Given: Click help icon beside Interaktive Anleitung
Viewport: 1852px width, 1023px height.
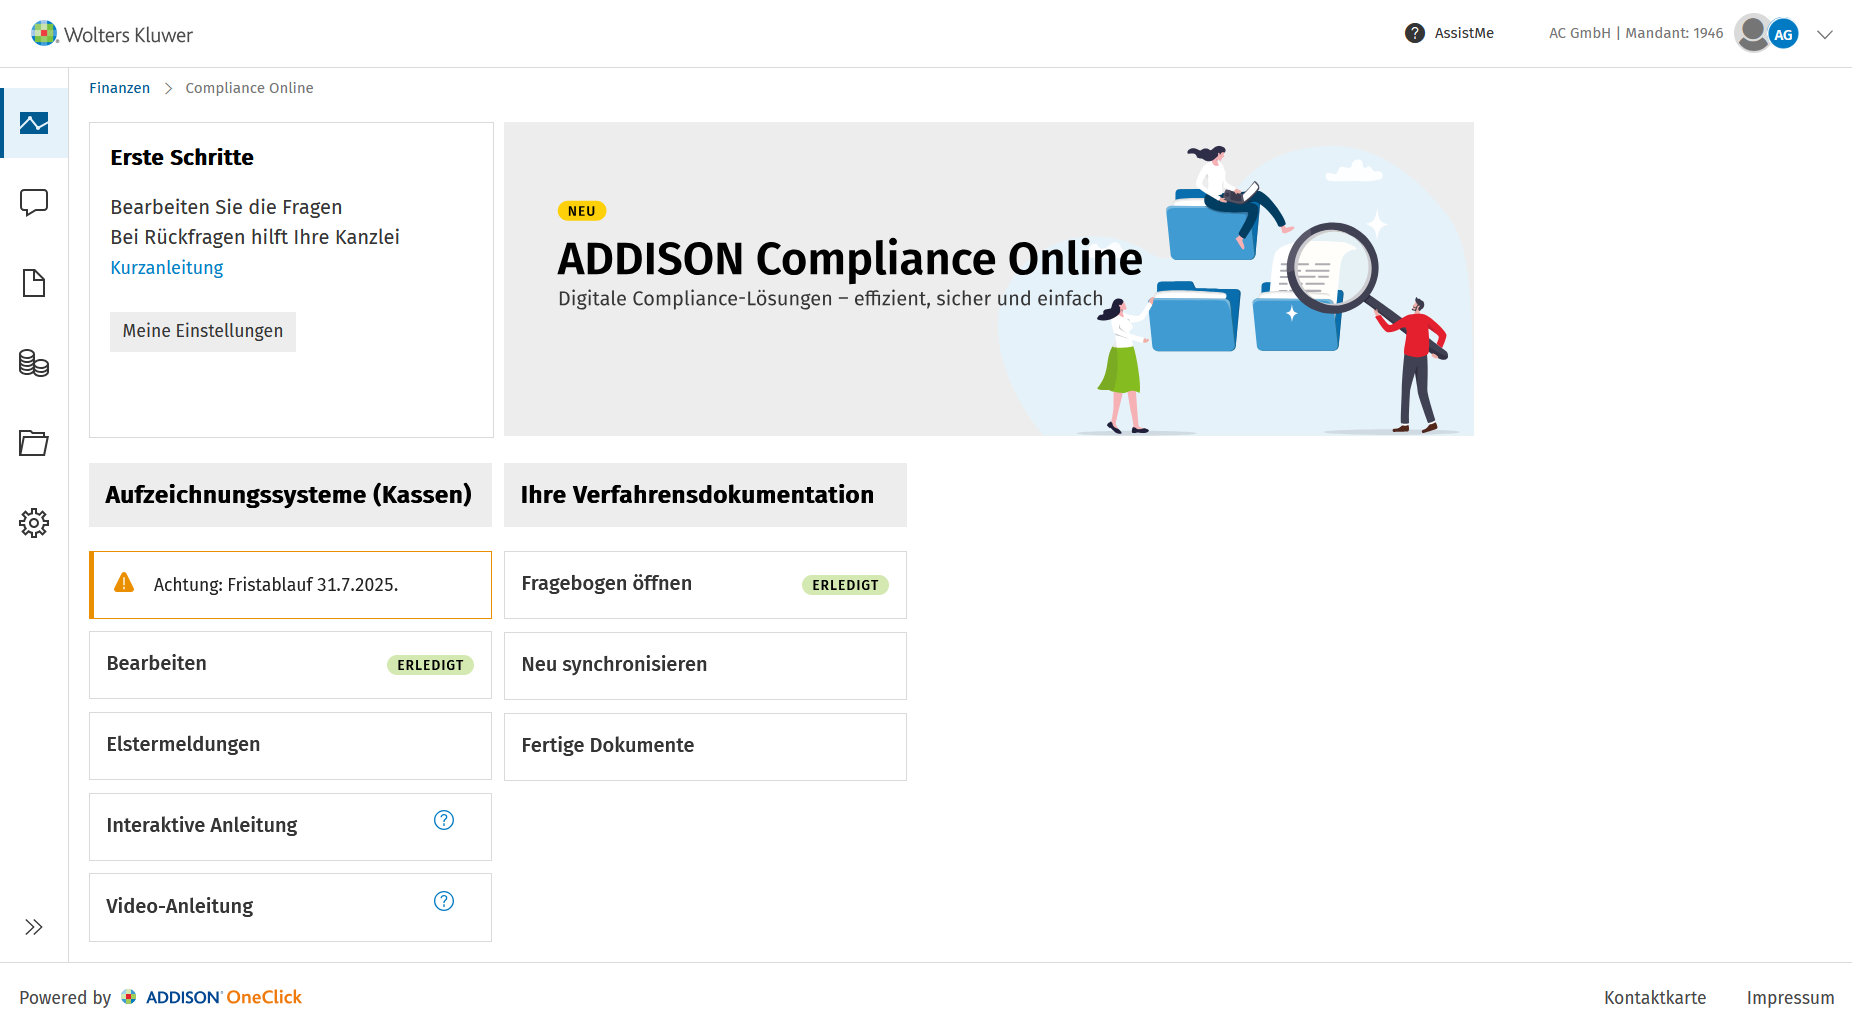Looking at the screenshot, I should pyautogui.click(x=444, y=820).
